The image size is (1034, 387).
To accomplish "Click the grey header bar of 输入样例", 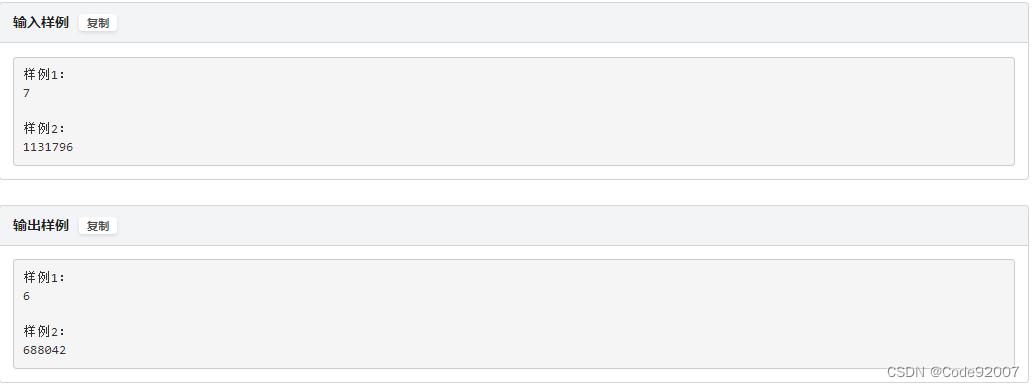I will (x=514, y=22).
